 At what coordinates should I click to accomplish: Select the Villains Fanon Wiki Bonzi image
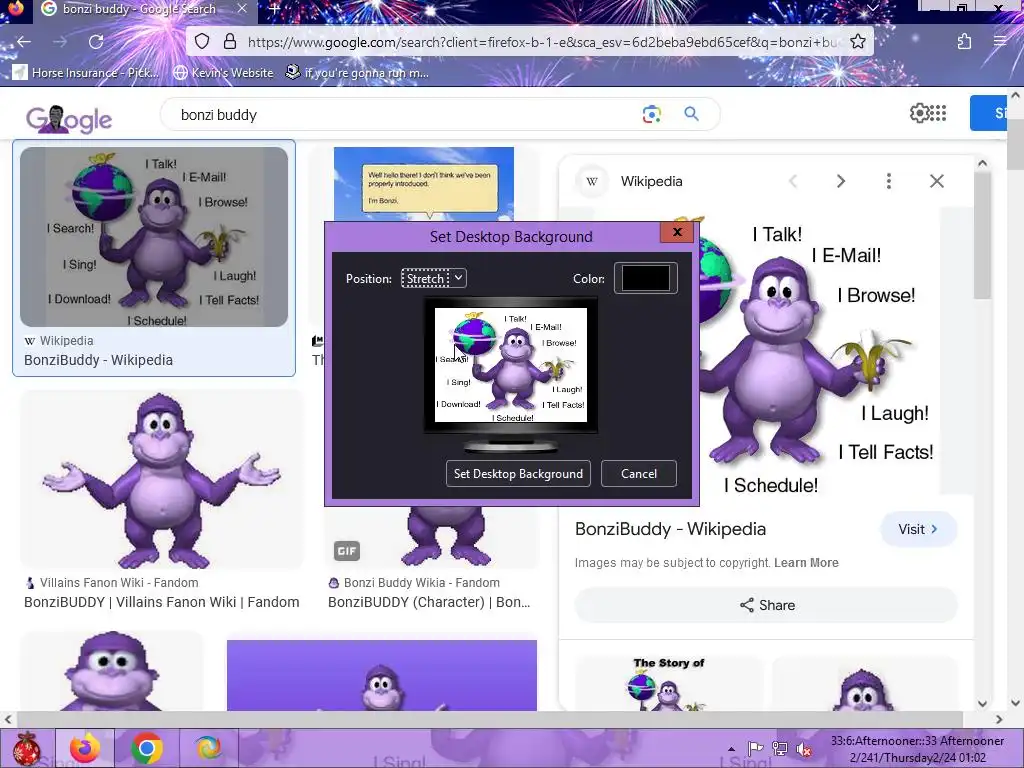162,479
